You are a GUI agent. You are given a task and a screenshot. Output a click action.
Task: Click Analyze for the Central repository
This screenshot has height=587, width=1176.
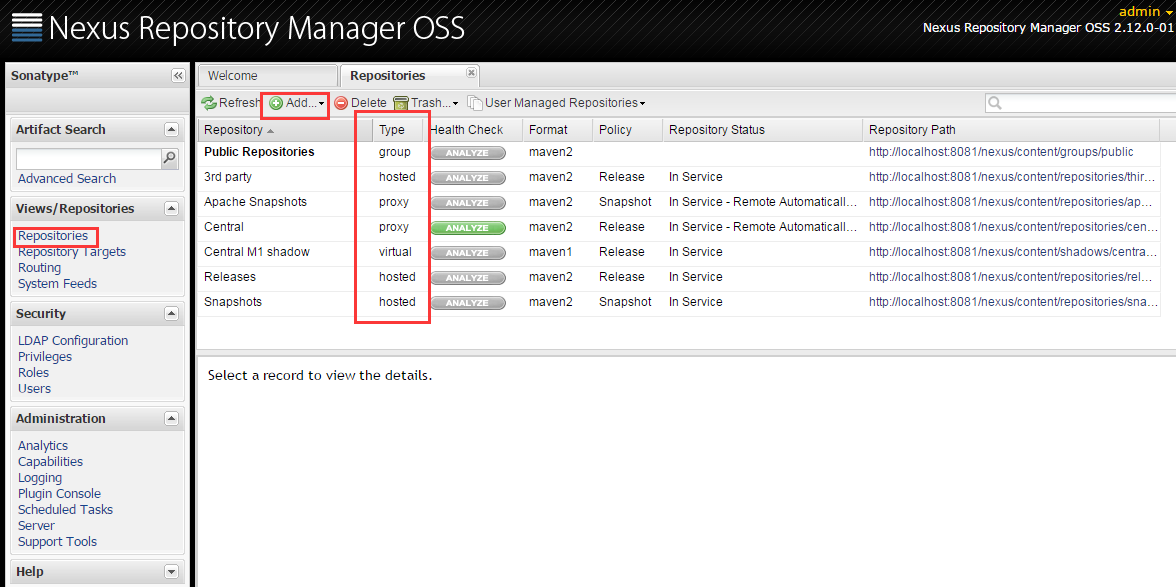coord(467,228)
